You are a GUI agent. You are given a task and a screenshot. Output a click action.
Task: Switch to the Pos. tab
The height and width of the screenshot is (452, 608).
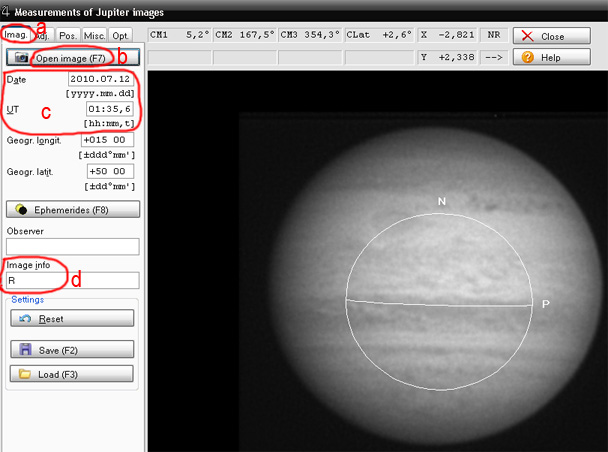[68, 35]
